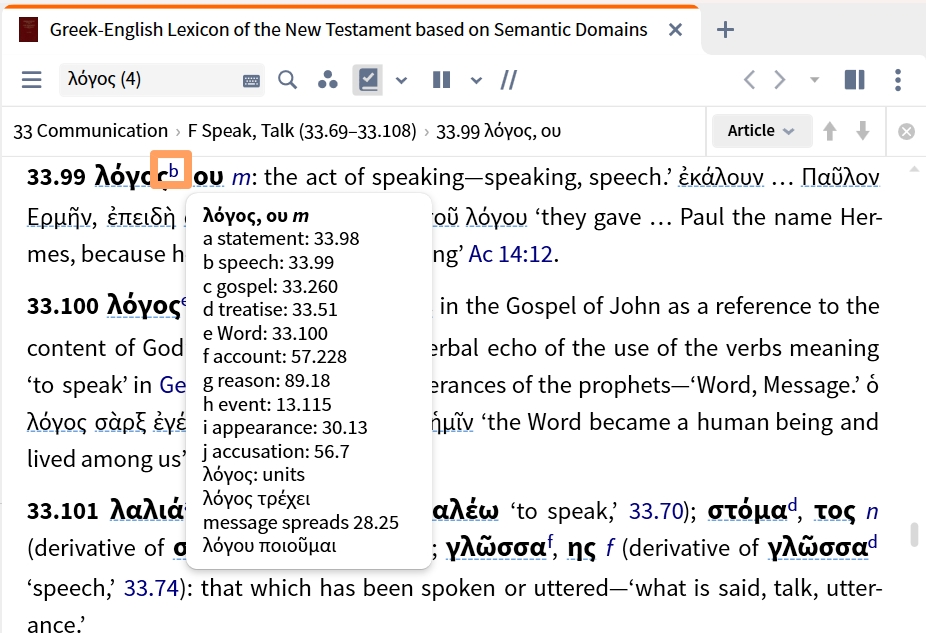This screenshot has width=926, height=633.
Task: Click the bold headword γλῶσσα after semicolon
Action: (x=495, y=549)
